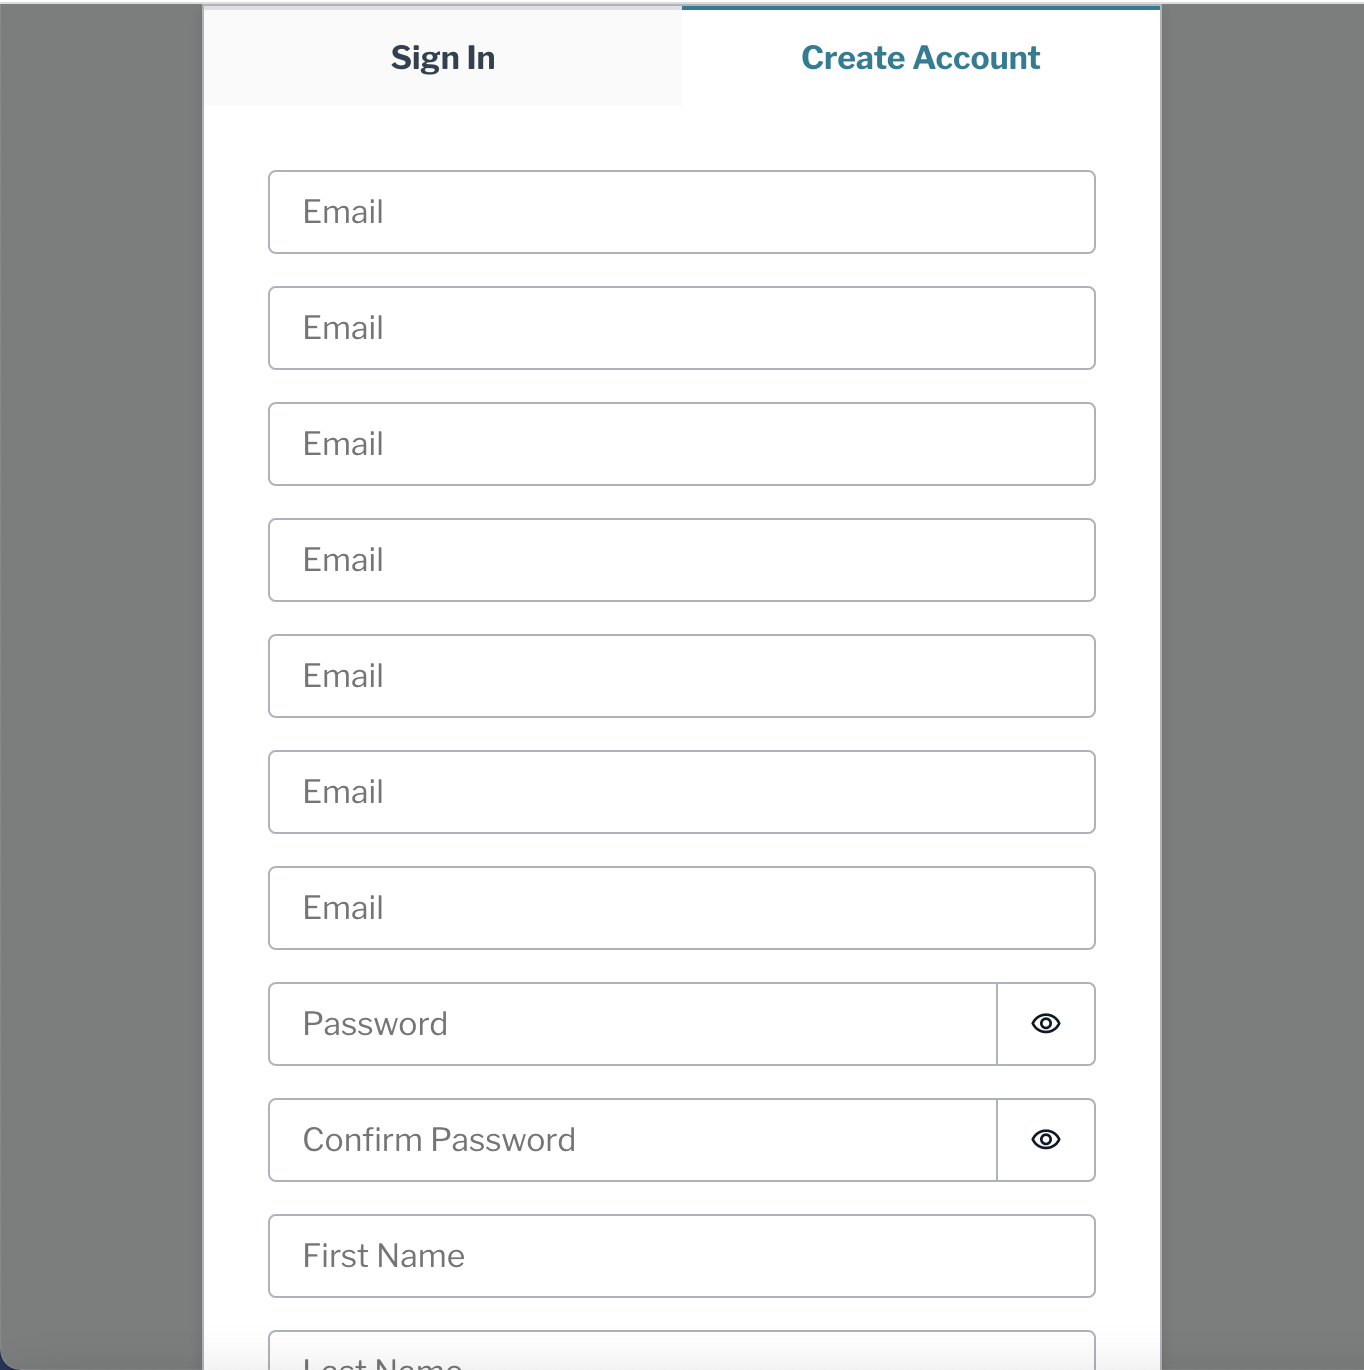Click the Create Account tab label
This screenshot has width=1364, height=1370.
coord(920,57)
